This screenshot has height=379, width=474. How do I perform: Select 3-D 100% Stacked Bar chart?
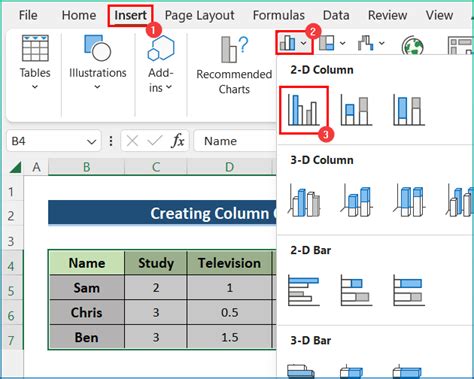407,371
